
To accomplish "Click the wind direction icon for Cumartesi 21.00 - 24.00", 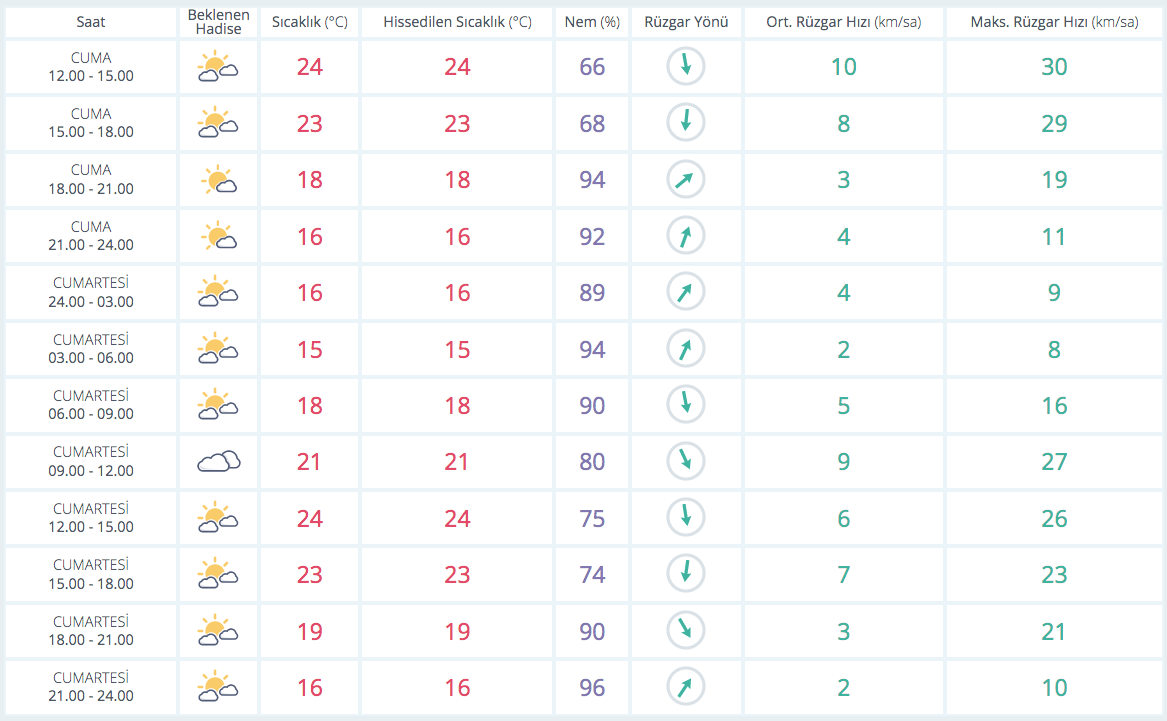I will [686, 688].
